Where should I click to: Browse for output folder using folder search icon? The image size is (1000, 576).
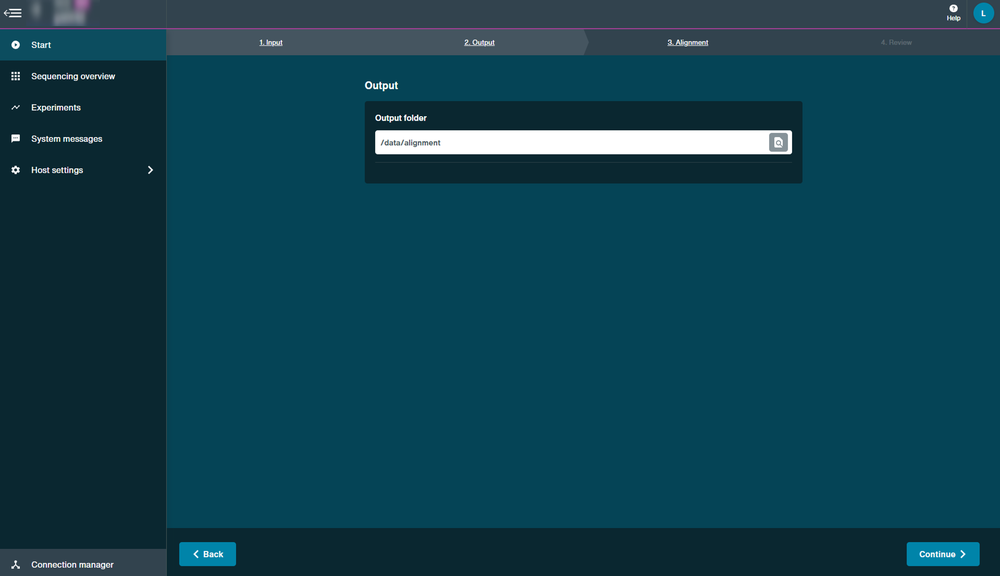(778, 142)
